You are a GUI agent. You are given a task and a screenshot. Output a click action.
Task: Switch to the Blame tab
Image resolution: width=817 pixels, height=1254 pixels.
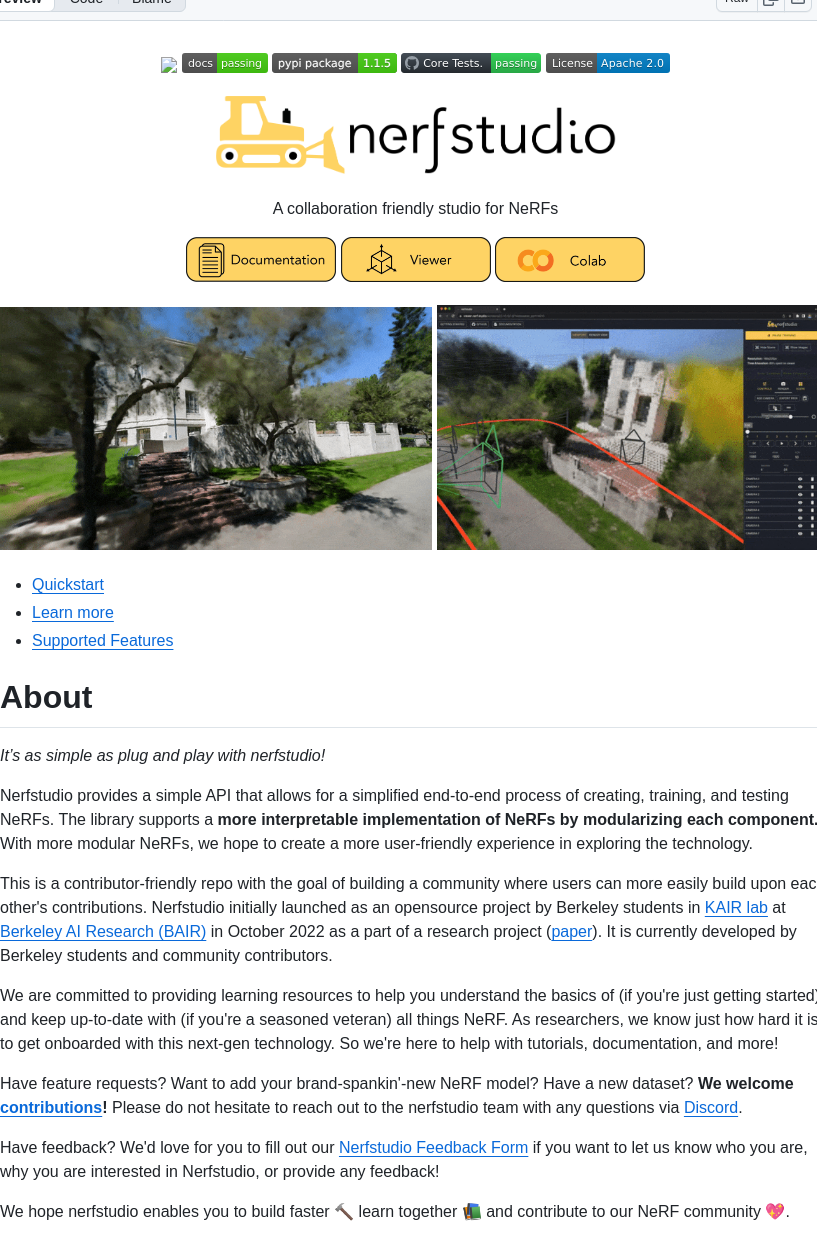151,2
